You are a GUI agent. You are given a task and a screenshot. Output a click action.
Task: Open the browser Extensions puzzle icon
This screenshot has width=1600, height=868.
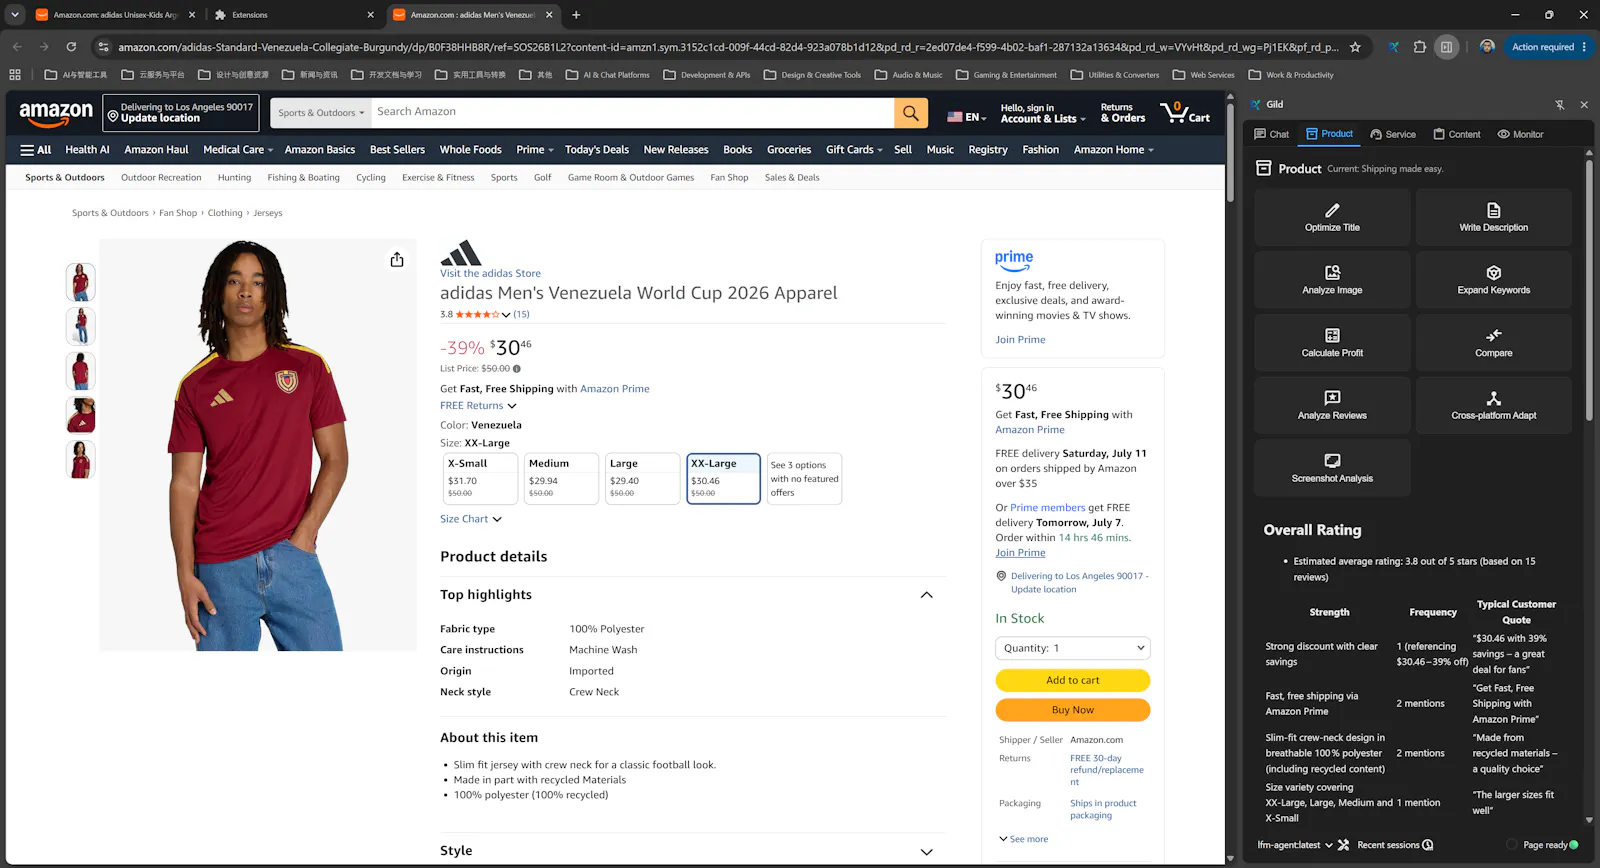1420,47
